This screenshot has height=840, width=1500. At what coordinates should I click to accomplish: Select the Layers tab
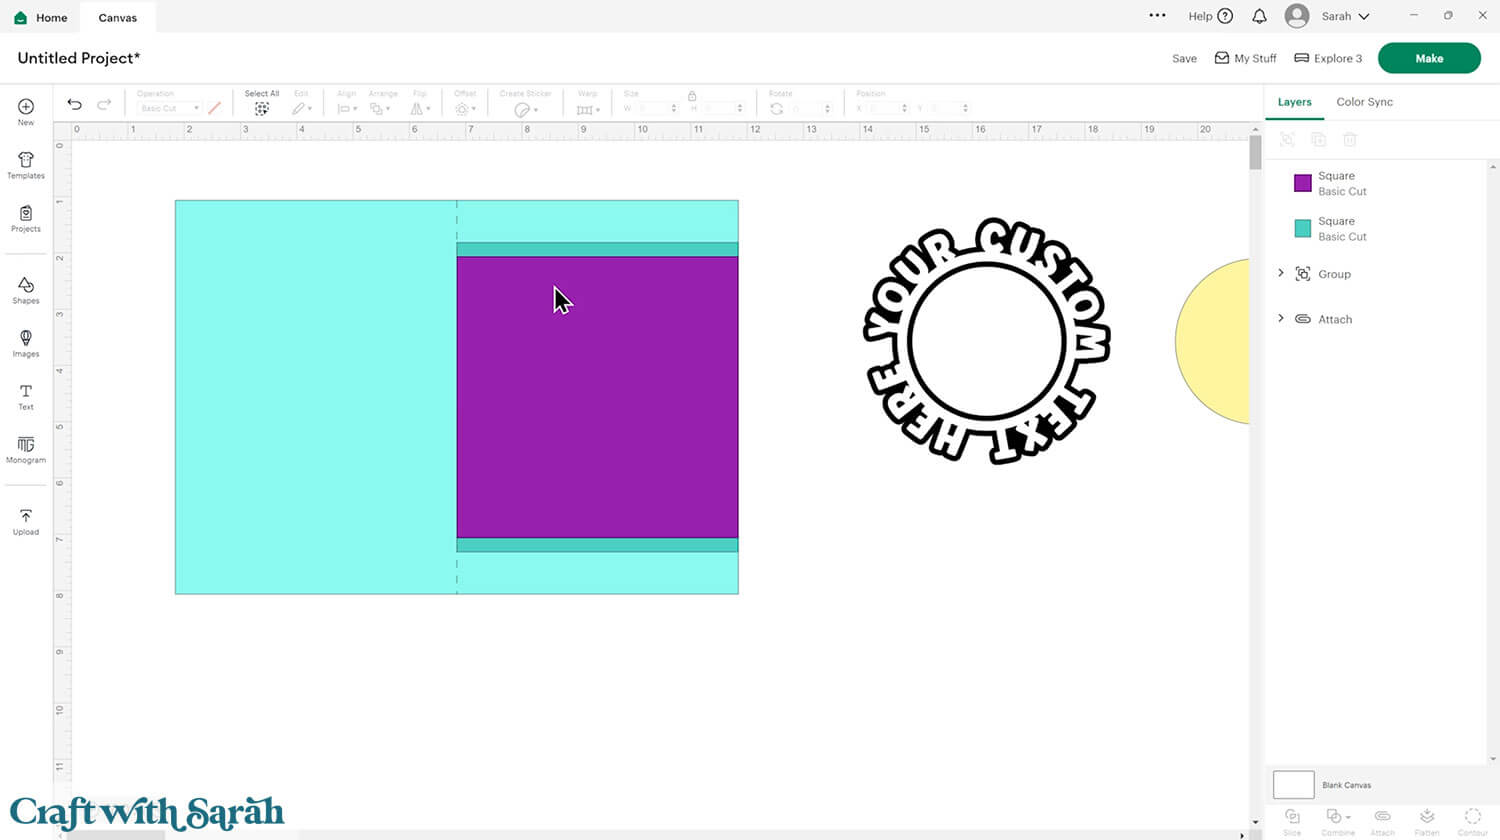1294,102
